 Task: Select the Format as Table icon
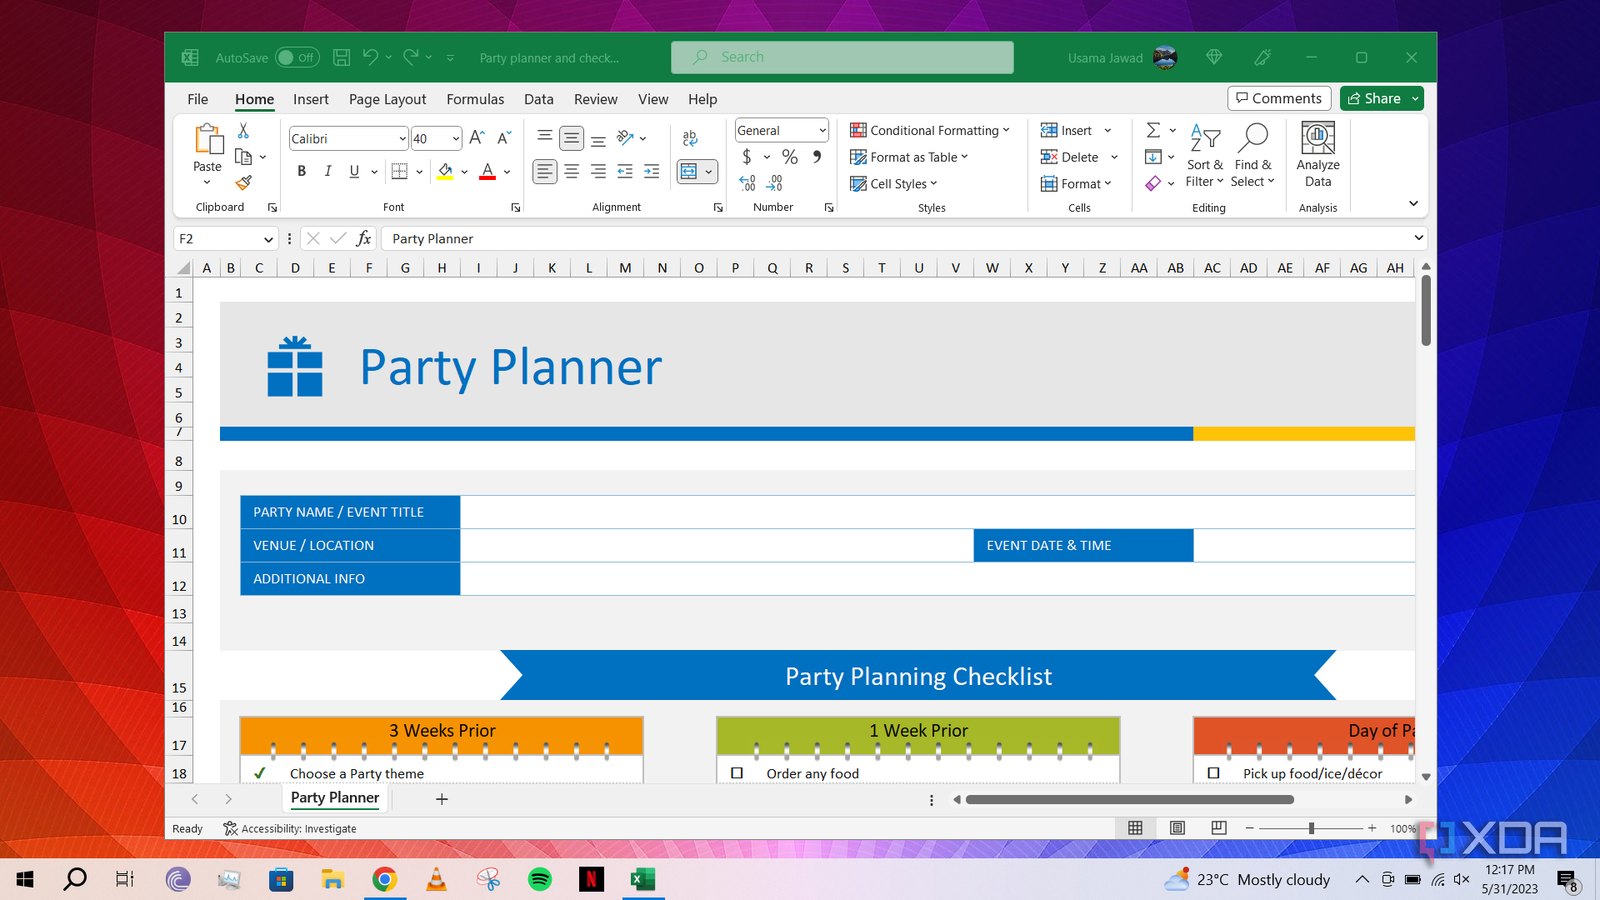(858, 157)
